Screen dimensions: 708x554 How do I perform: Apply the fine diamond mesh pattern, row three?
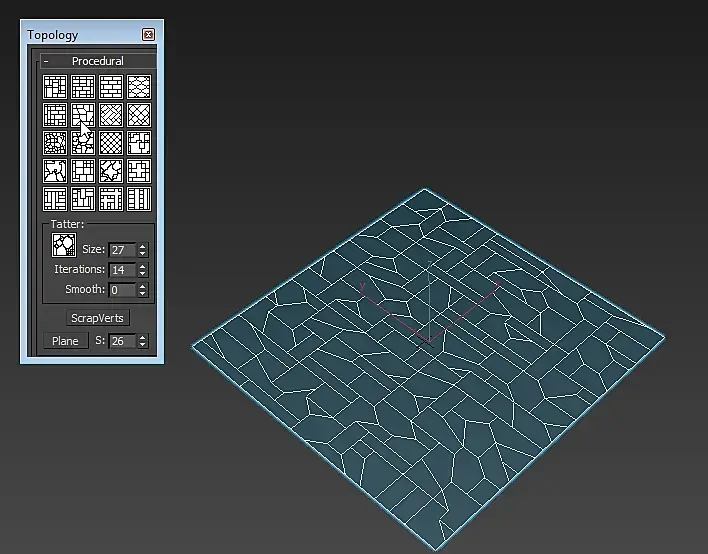click(x=111, y=143)
